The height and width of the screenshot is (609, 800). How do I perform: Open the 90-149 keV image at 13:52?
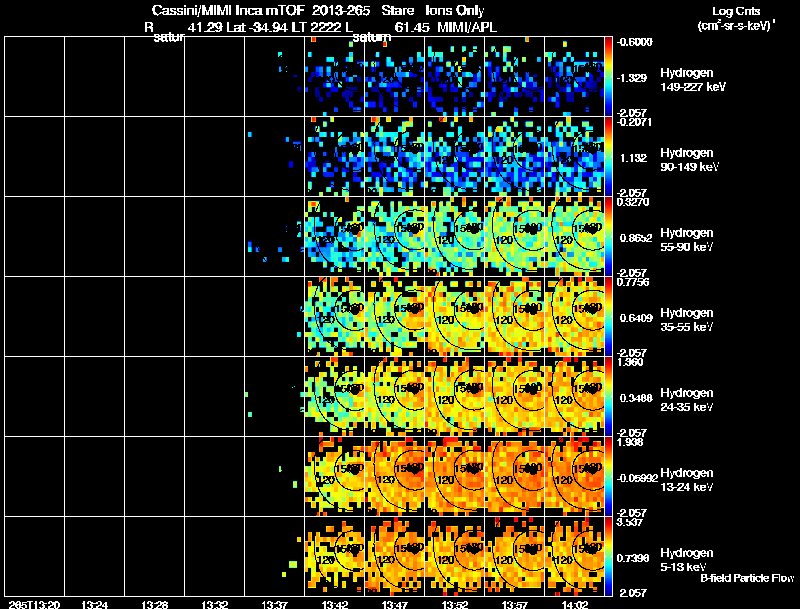coord(455,157)
